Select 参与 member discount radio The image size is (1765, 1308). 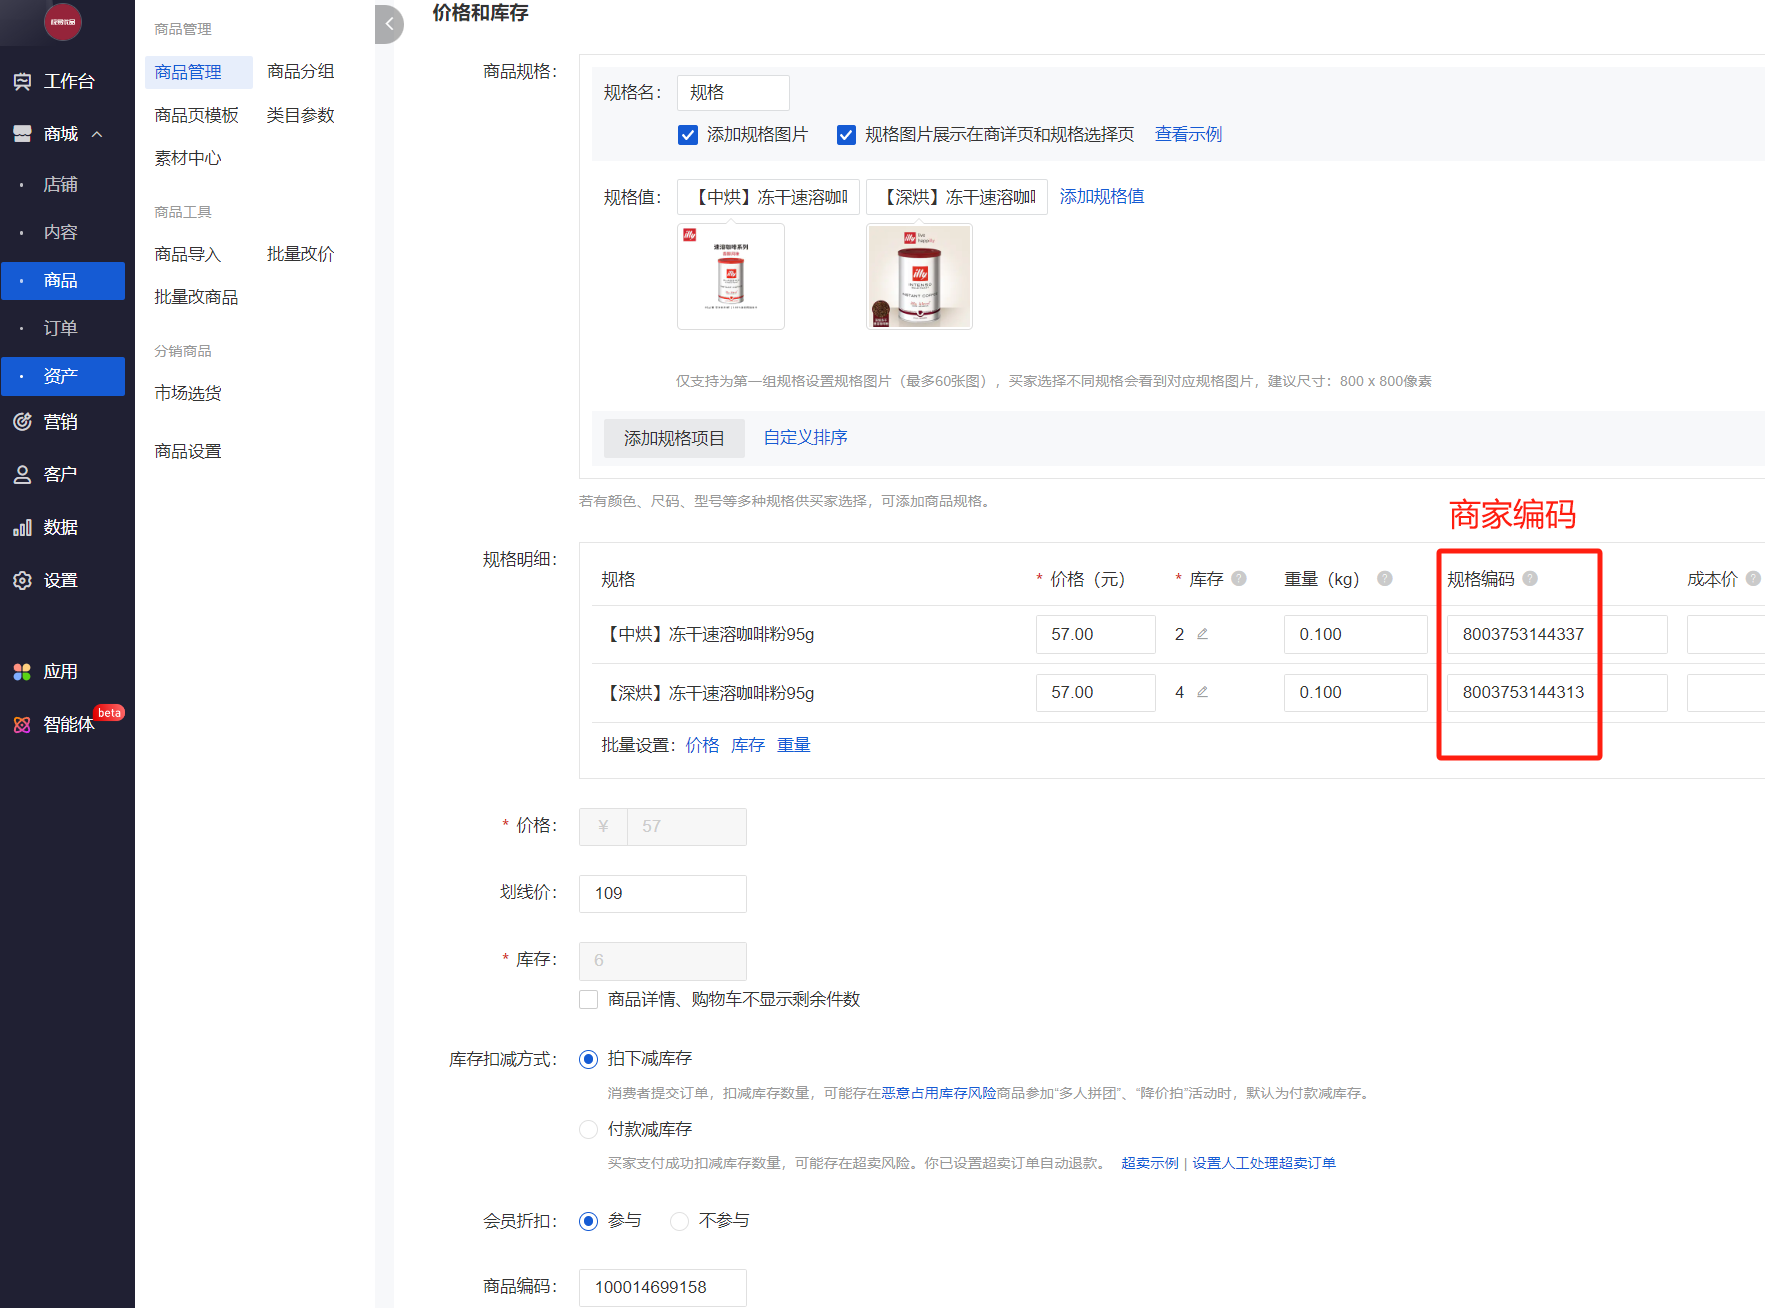[x=589, y=1221]
